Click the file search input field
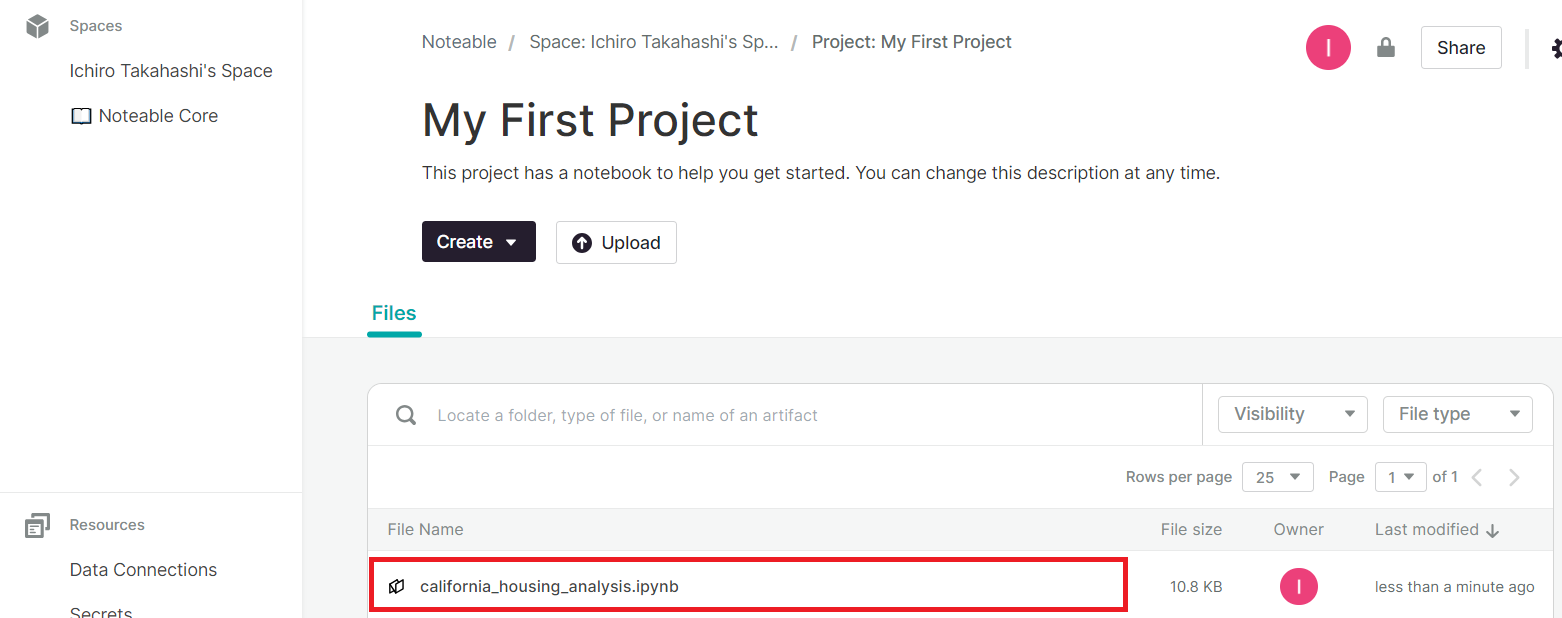This screenshot has width=1562, height=618. [800, 415]
